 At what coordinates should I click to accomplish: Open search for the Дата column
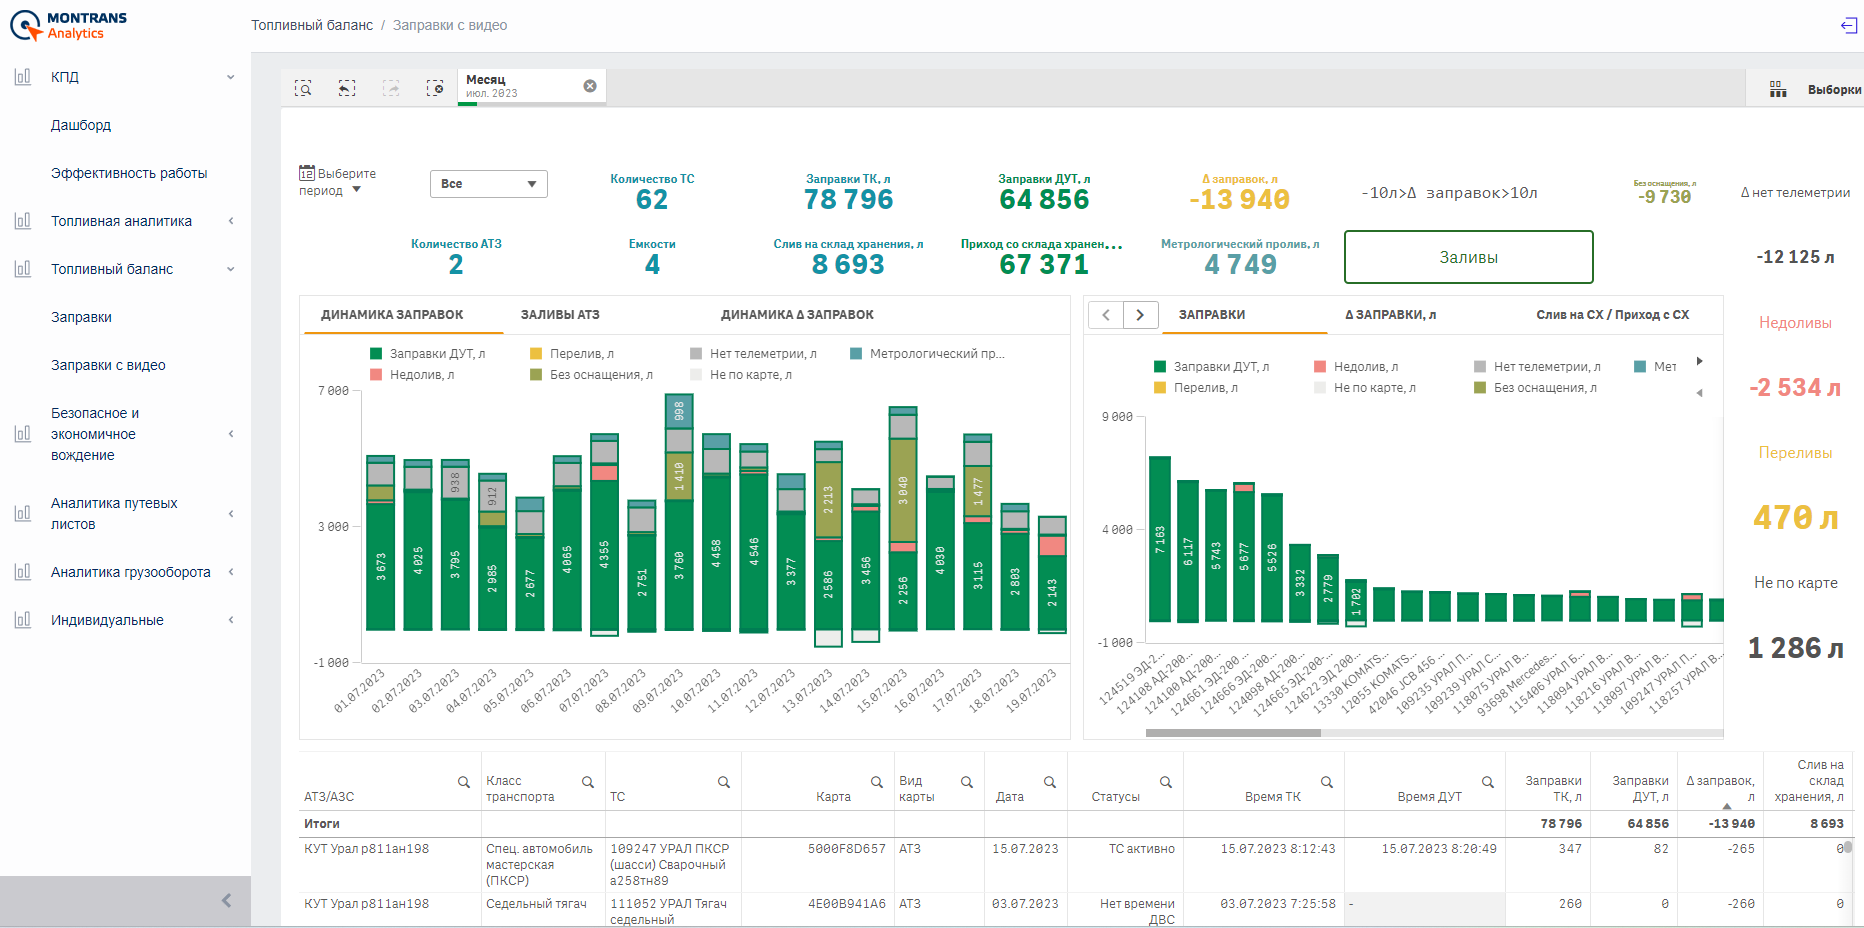pyautogui.click(x=1050, y=782)
